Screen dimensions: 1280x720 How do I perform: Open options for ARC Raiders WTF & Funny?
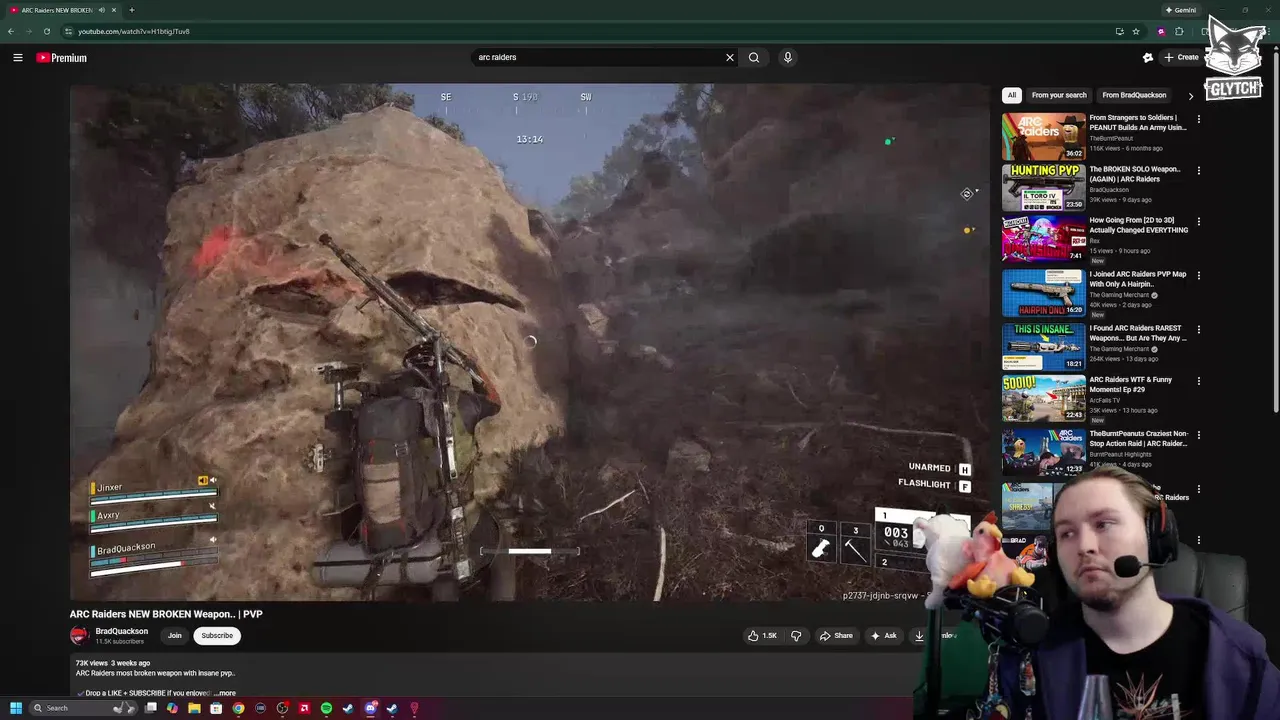[1199, 381]
